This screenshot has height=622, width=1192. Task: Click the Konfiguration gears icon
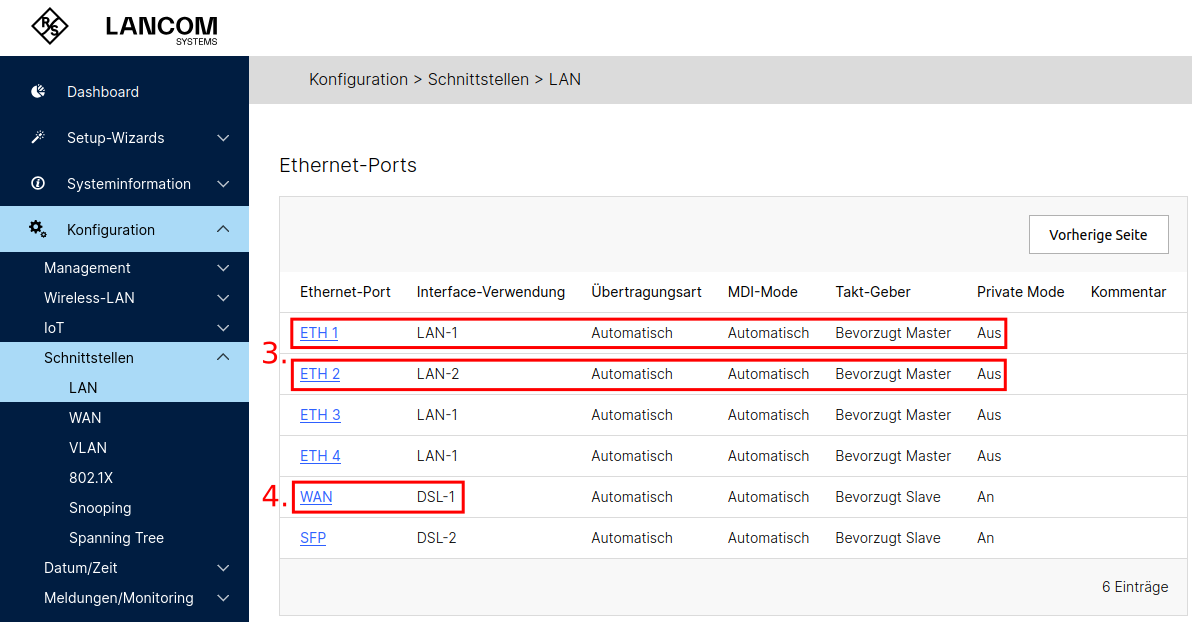point(37,229)
